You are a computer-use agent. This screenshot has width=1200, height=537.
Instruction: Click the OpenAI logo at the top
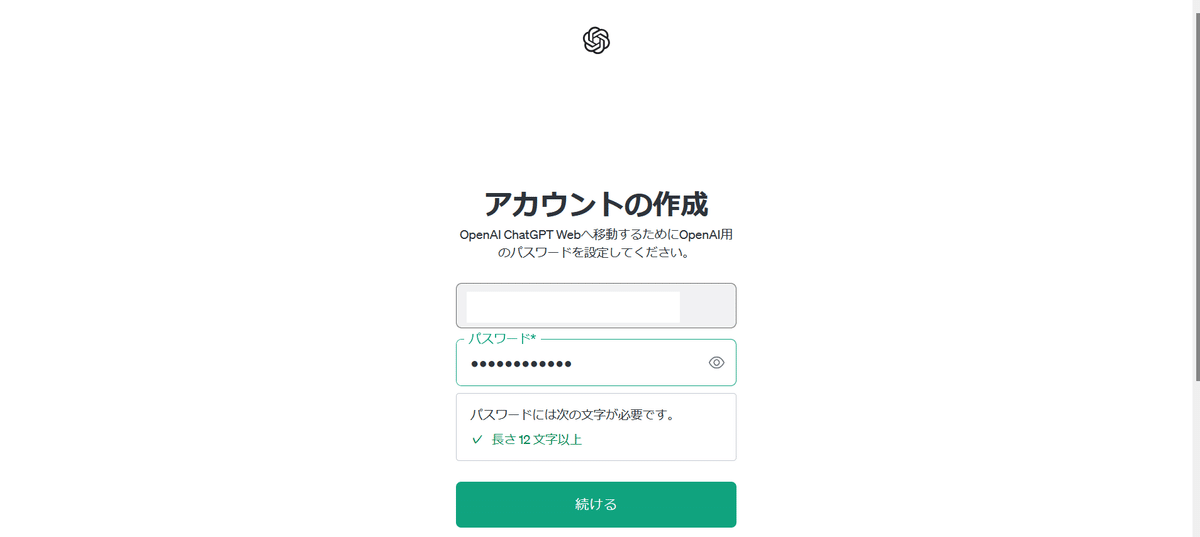[x=596, y=41]
